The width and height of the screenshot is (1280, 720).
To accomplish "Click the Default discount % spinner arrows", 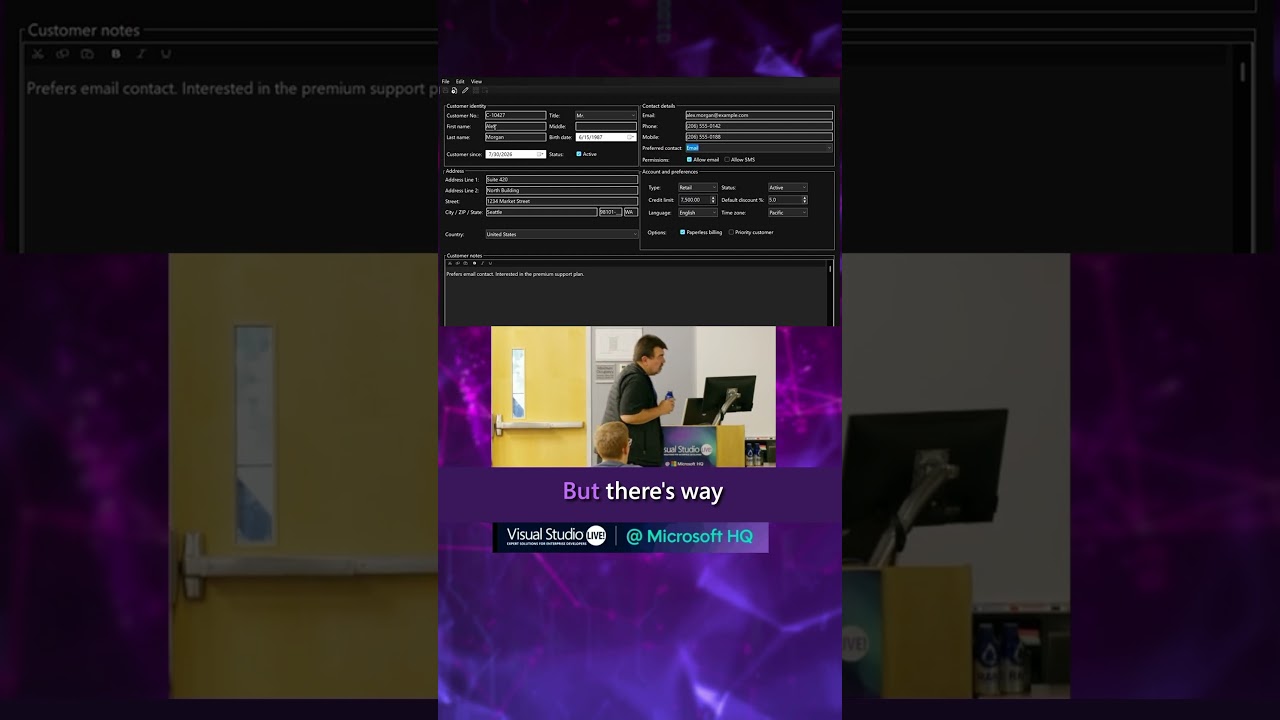I will click(x=803, y=200).
